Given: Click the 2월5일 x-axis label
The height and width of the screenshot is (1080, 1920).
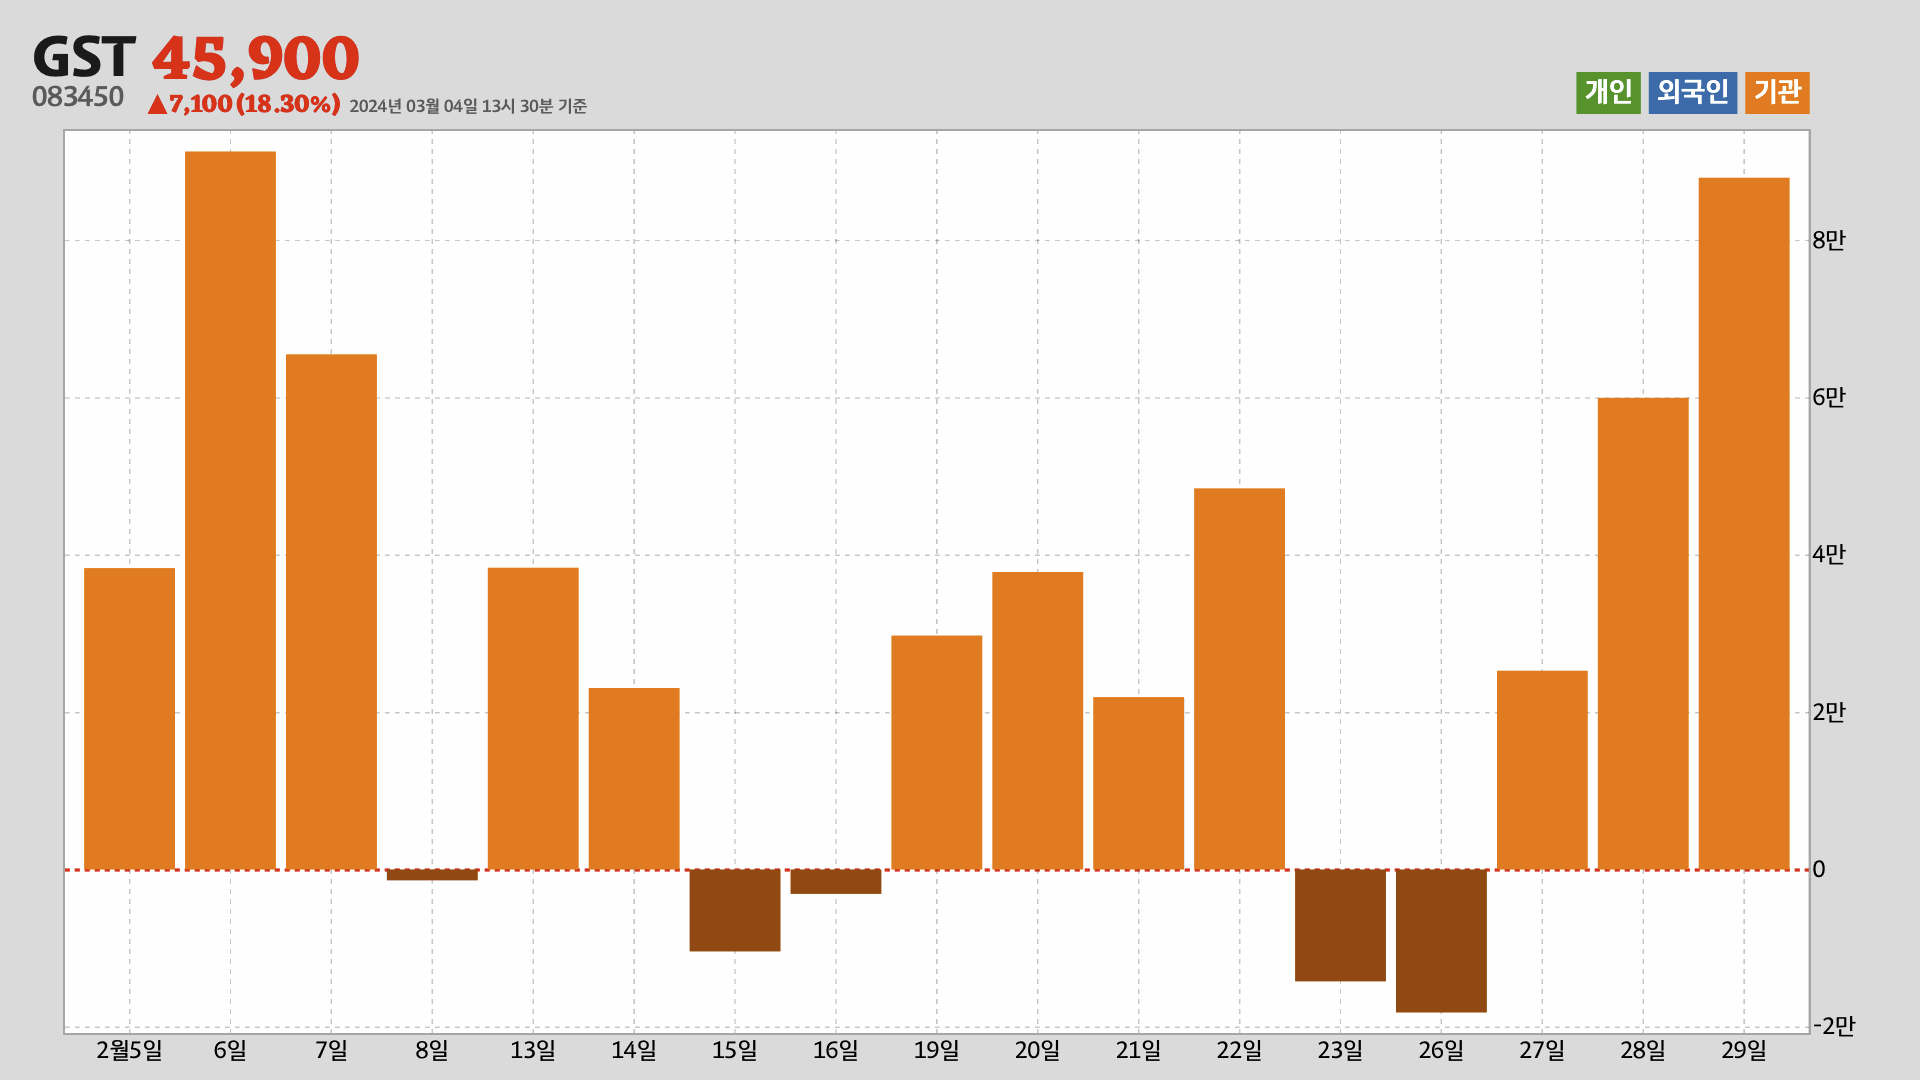Looking at the screenshot, I should pos(129,1050).
